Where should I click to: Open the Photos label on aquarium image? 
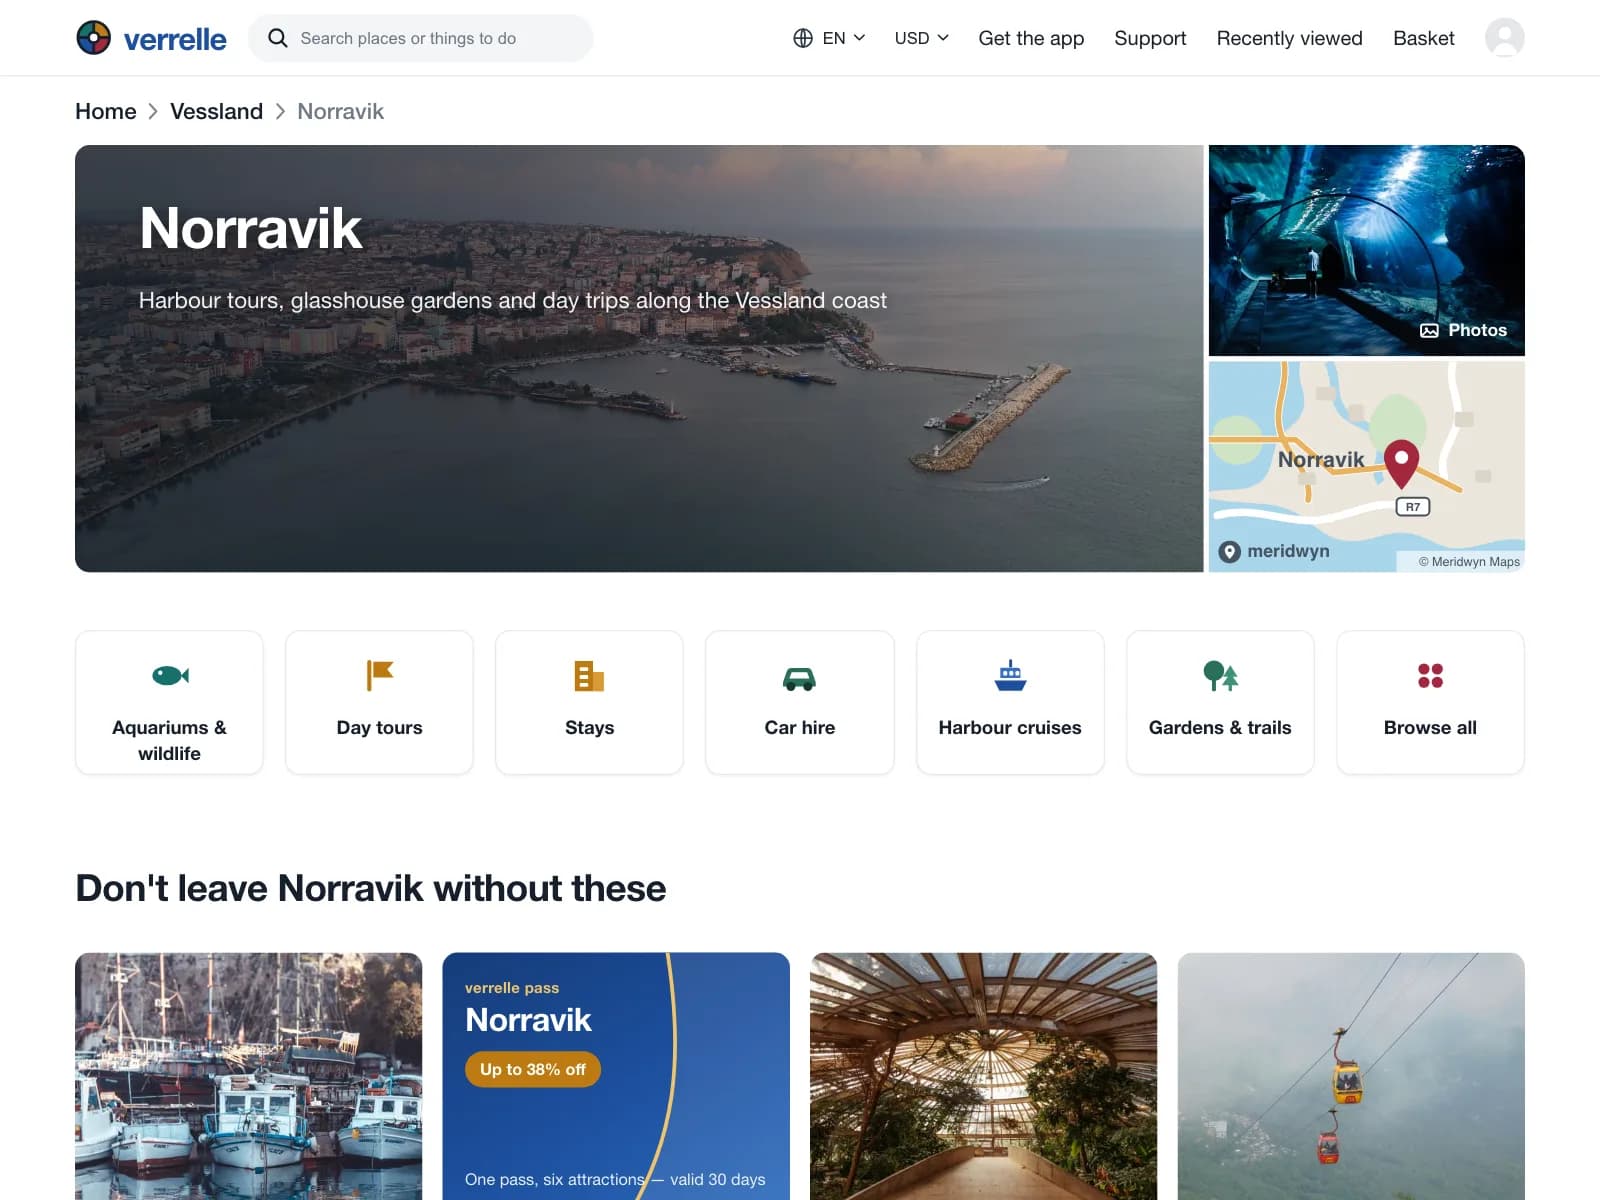point(1477,330)
